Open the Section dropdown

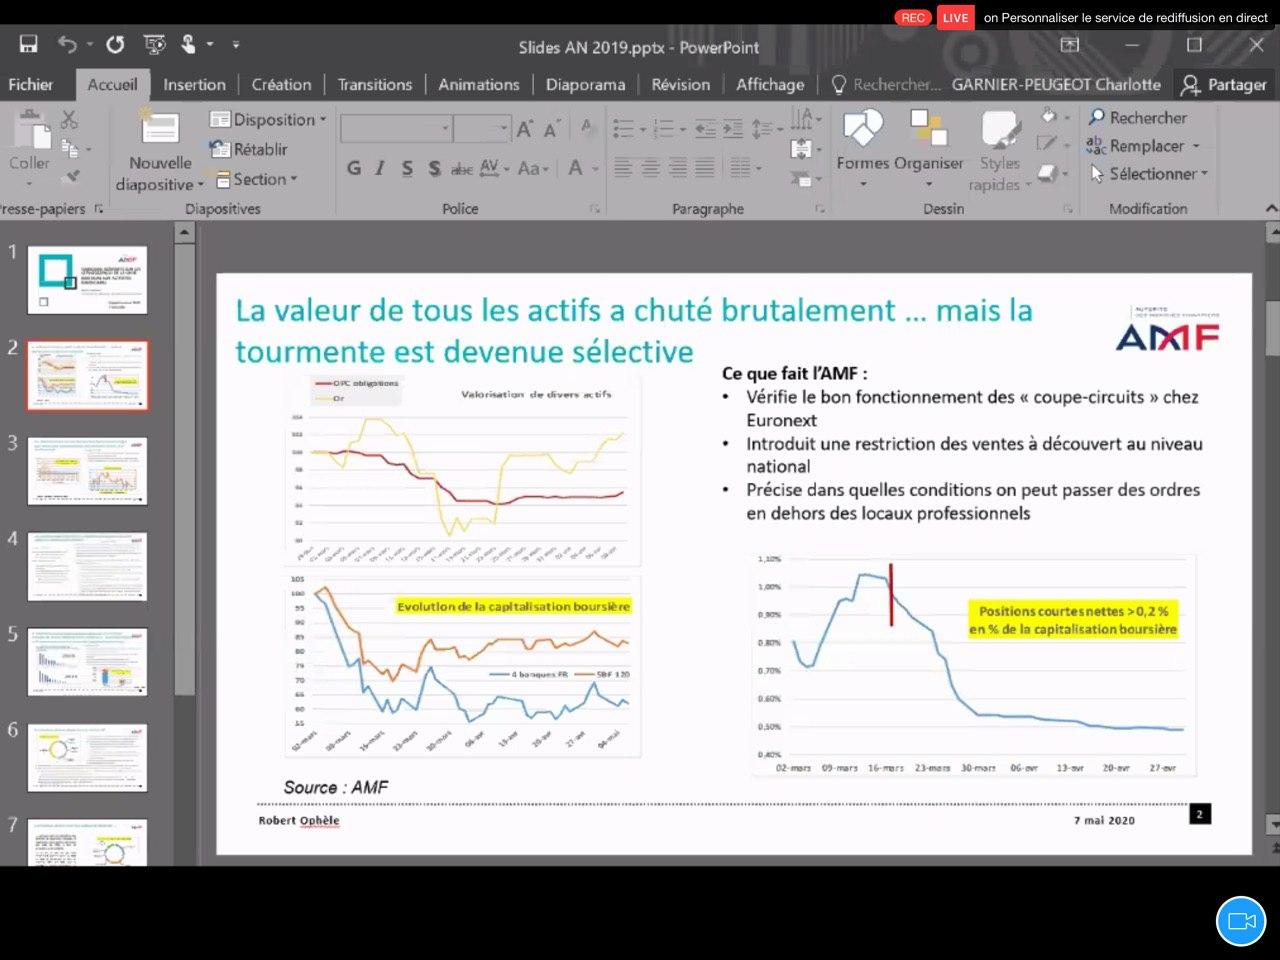point(255,179)
